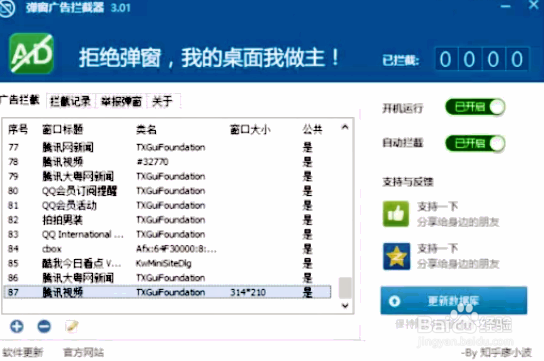Select row 84 cbox
544x361 pixels.
point(167,249)
